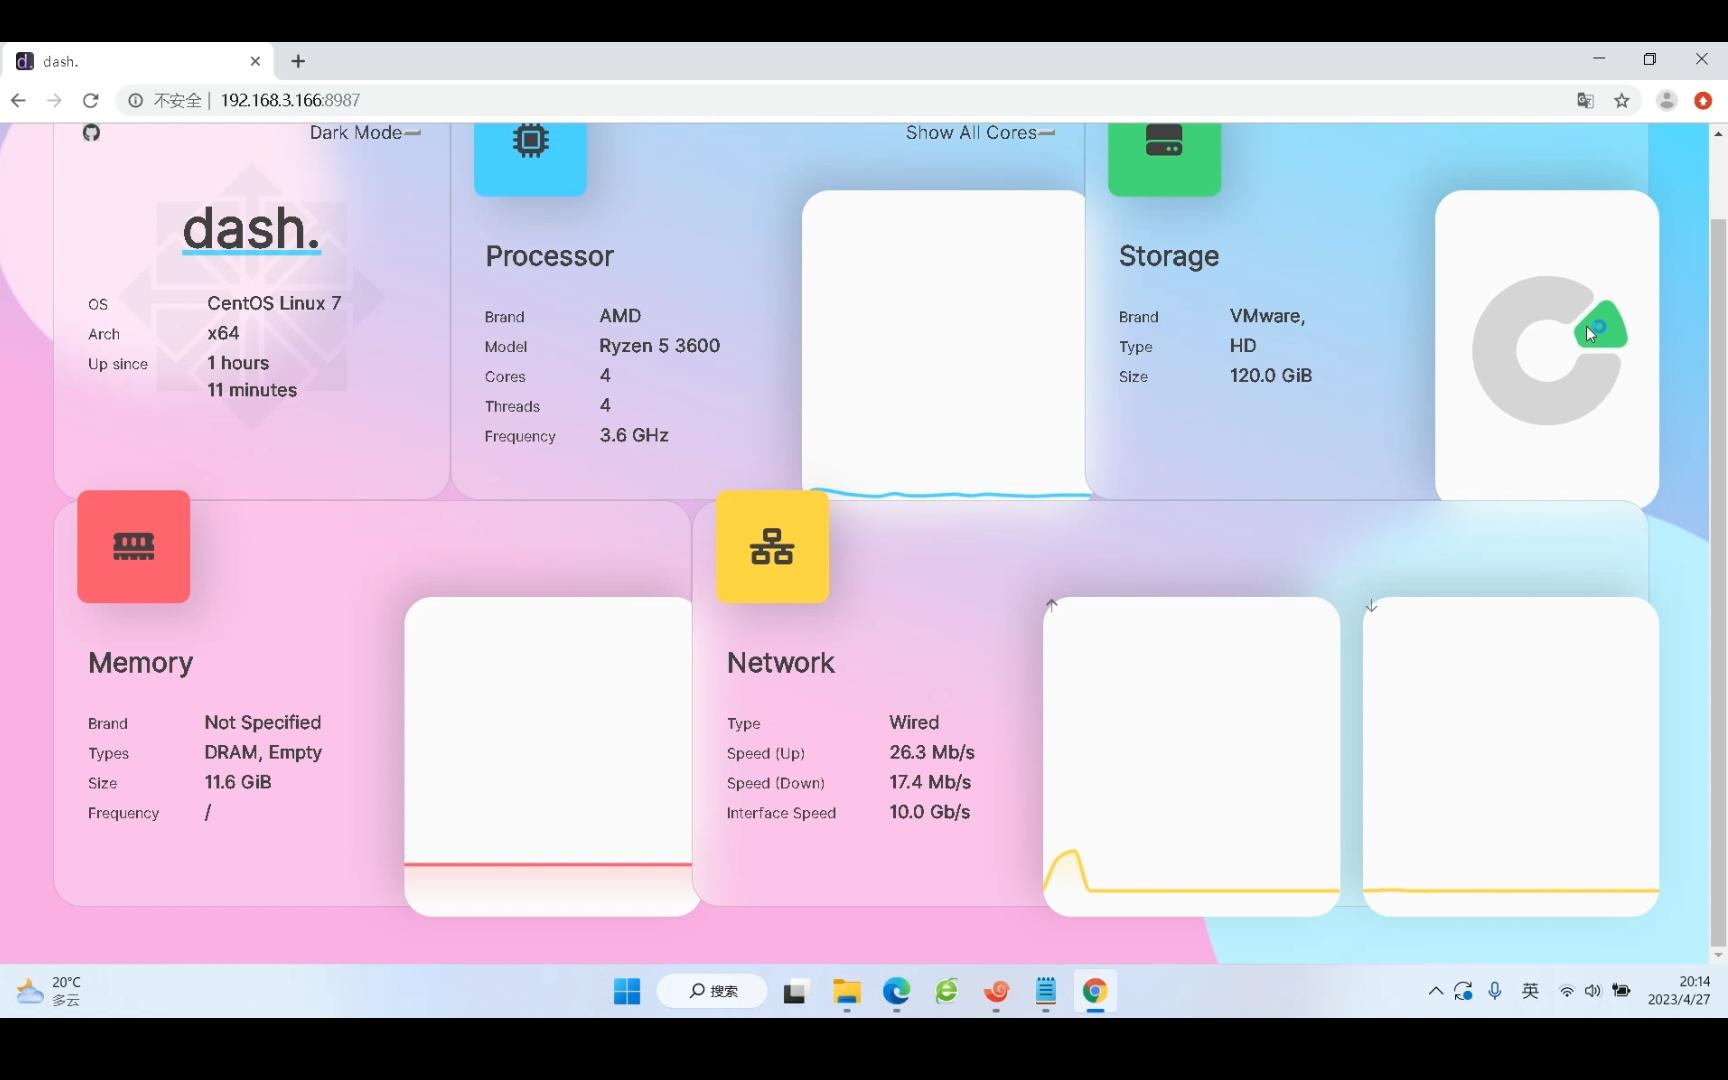Switch the input method 英 indicator
The image size is (1728, 1080).
tap(1530, 991)
